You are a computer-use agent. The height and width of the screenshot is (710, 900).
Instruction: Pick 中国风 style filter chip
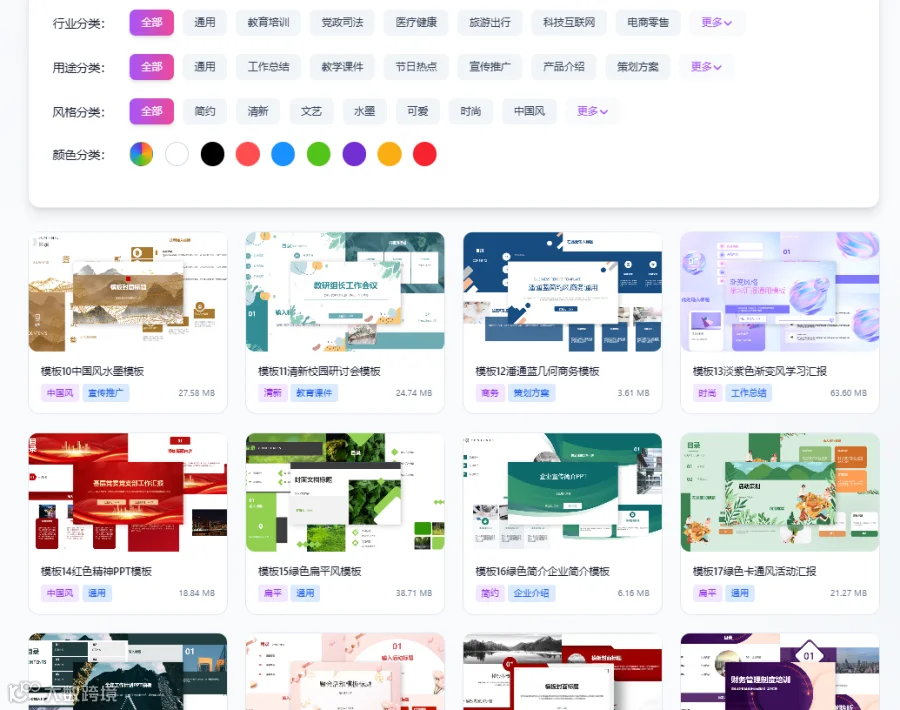point(529,111)
